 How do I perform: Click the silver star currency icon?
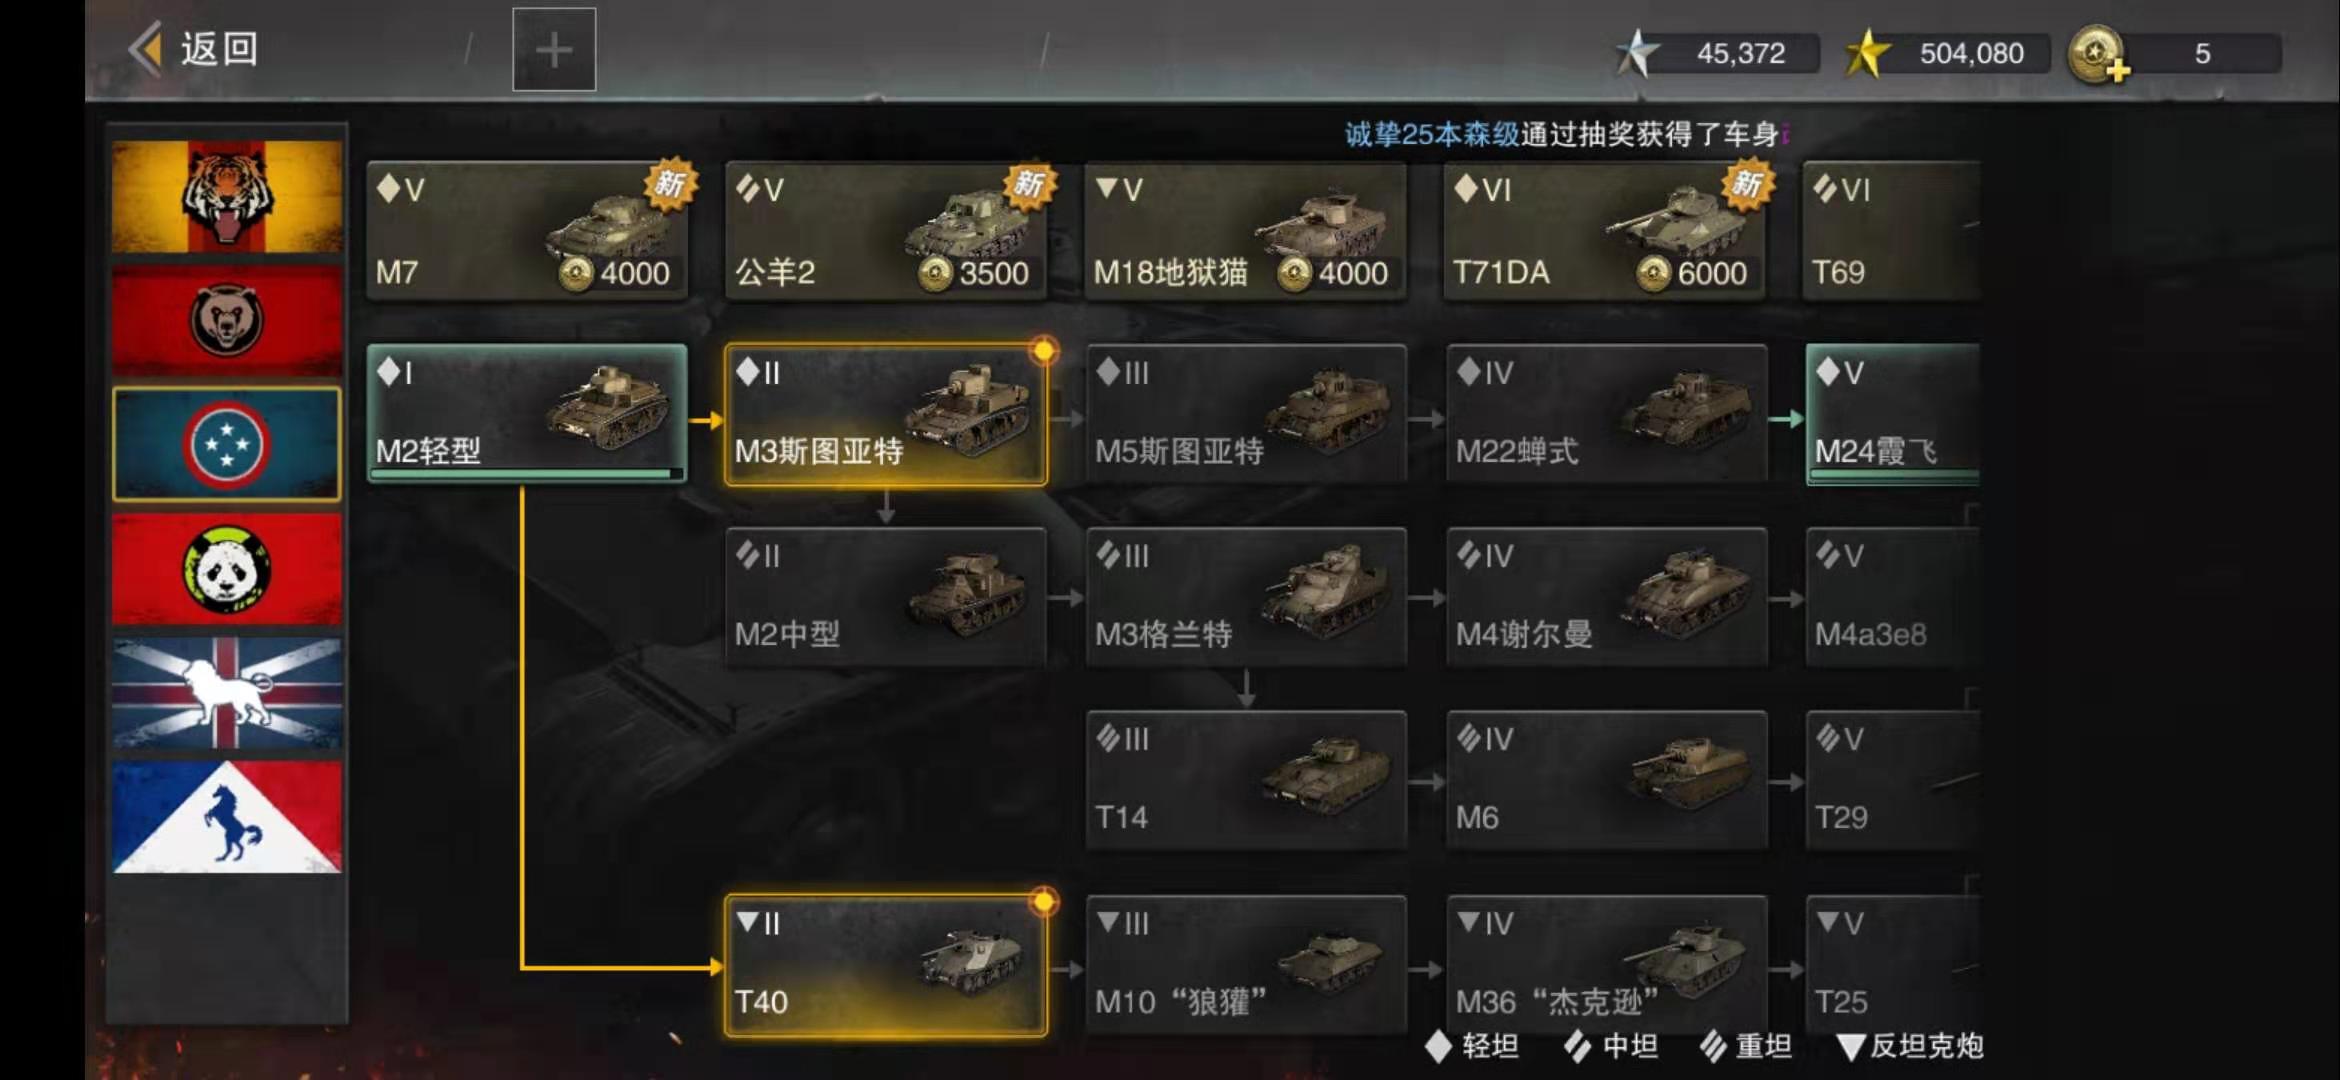1637,53
